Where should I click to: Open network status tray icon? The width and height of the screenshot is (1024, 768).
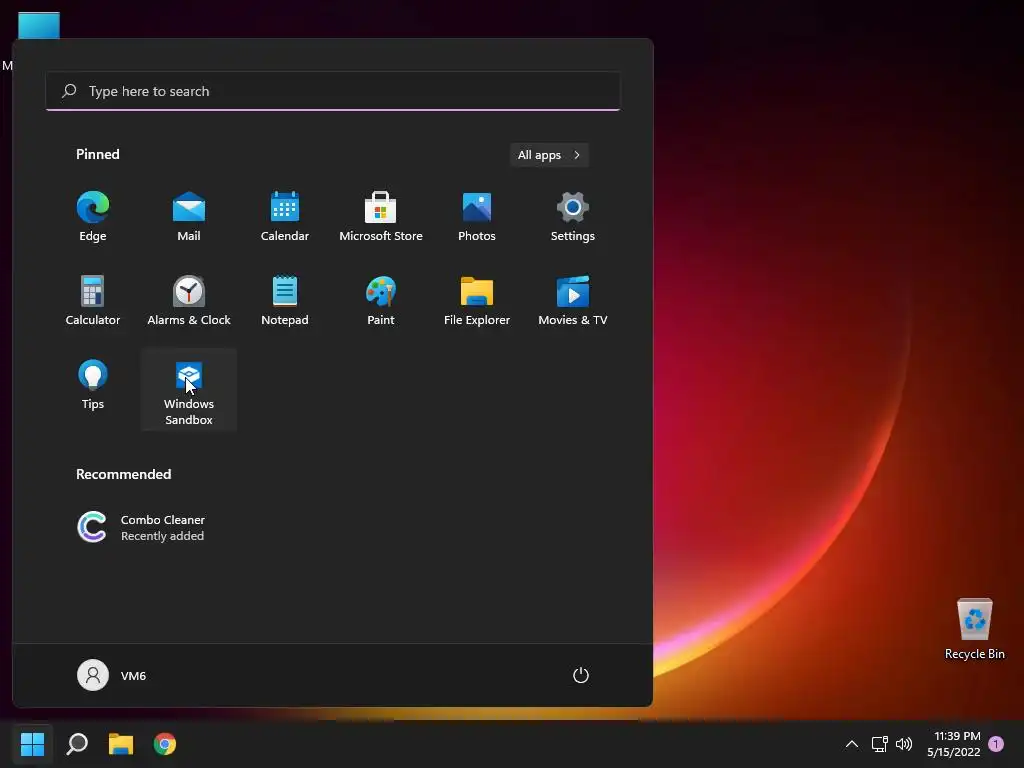coord(879,744)
